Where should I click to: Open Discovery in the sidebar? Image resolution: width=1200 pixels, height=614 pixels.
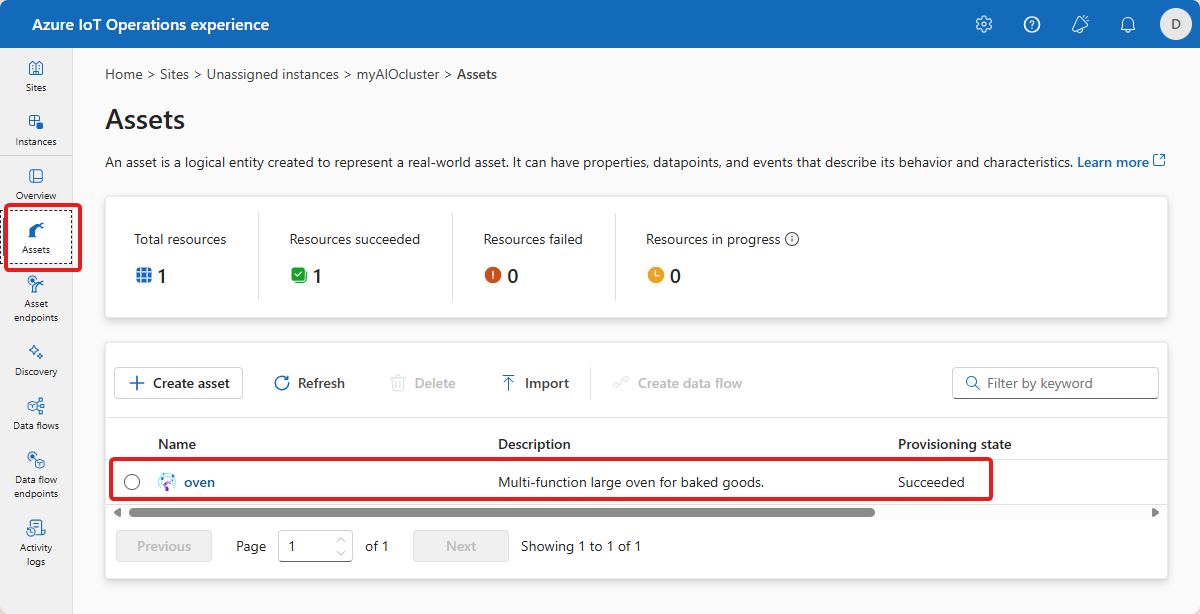[x=36, y=360]
